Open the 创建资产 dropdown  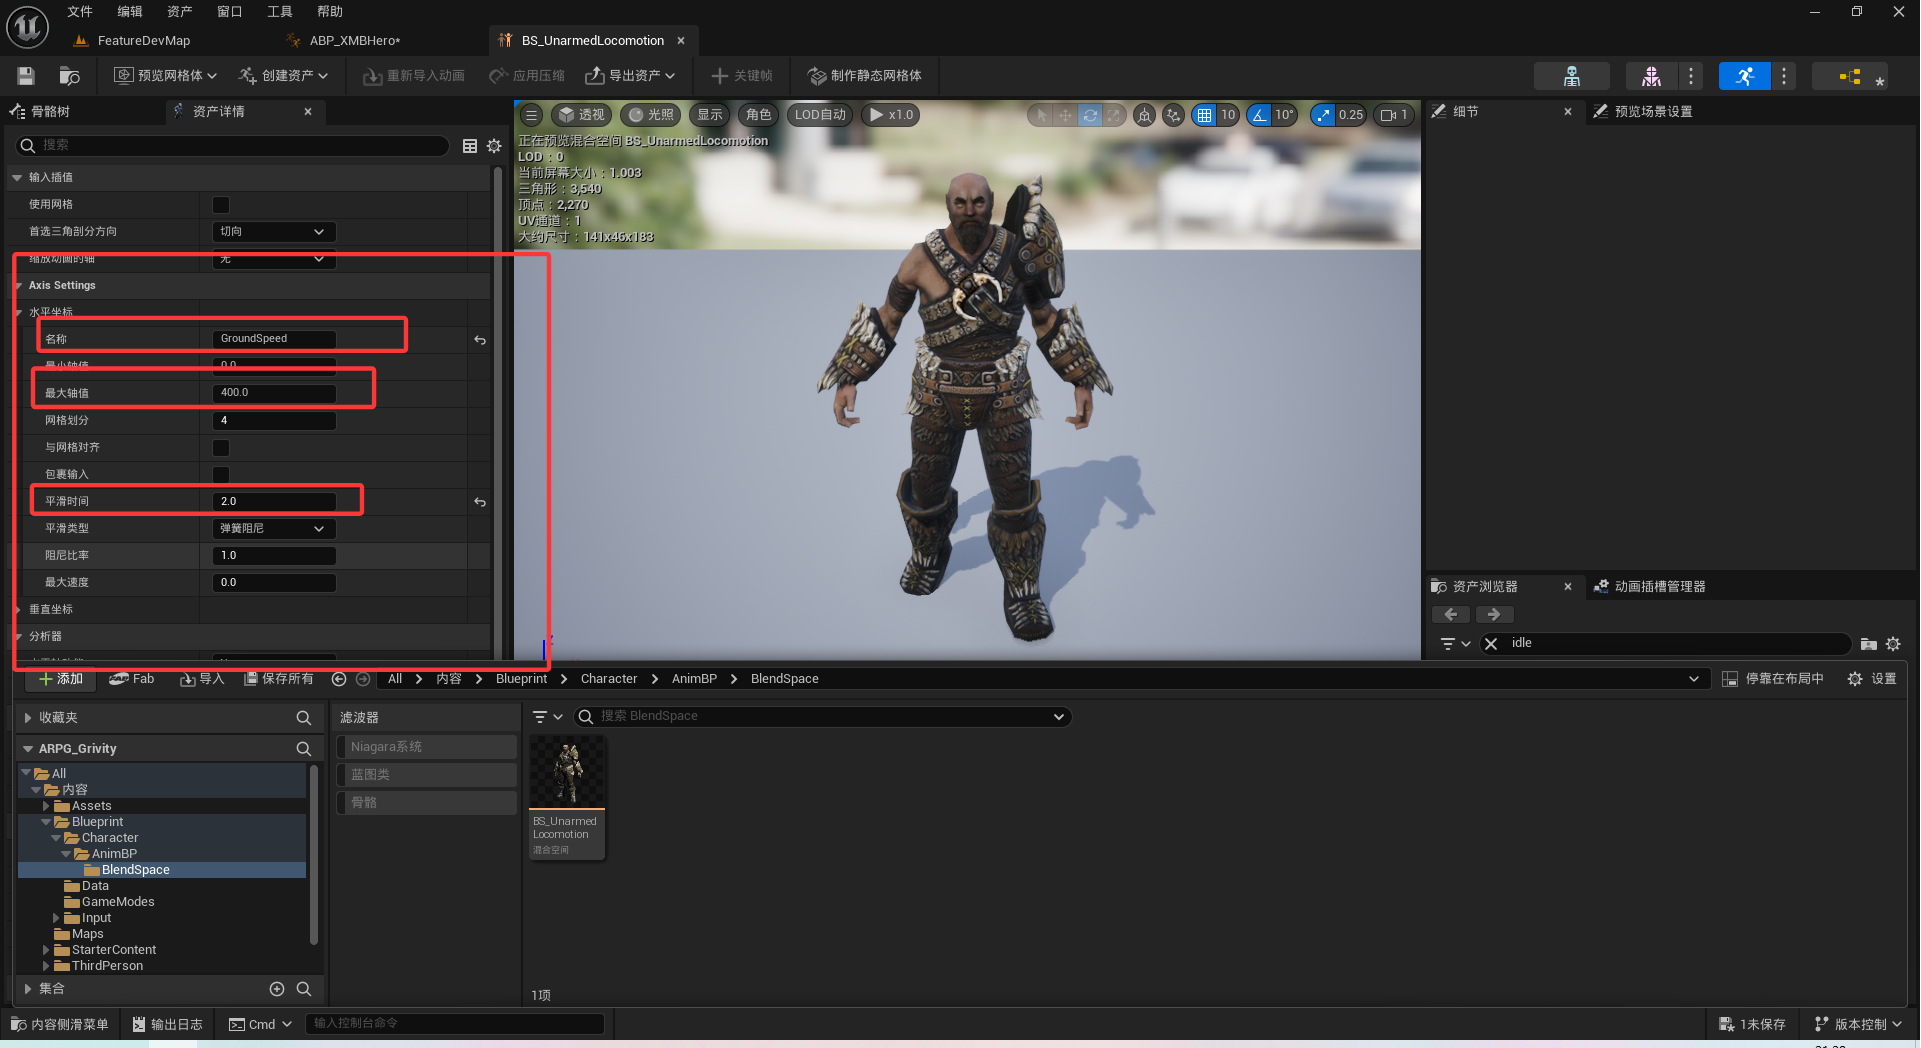tap(284, 76)
